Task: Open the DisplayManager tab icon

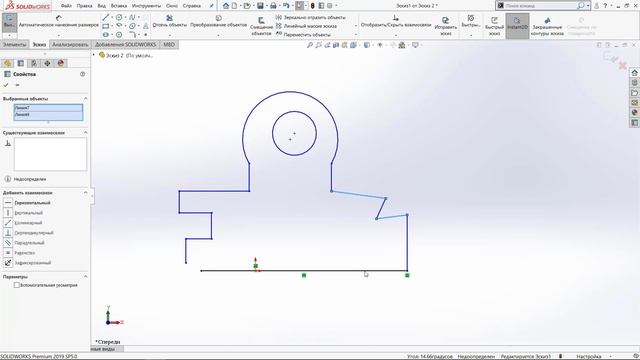Action: point(61,63)
